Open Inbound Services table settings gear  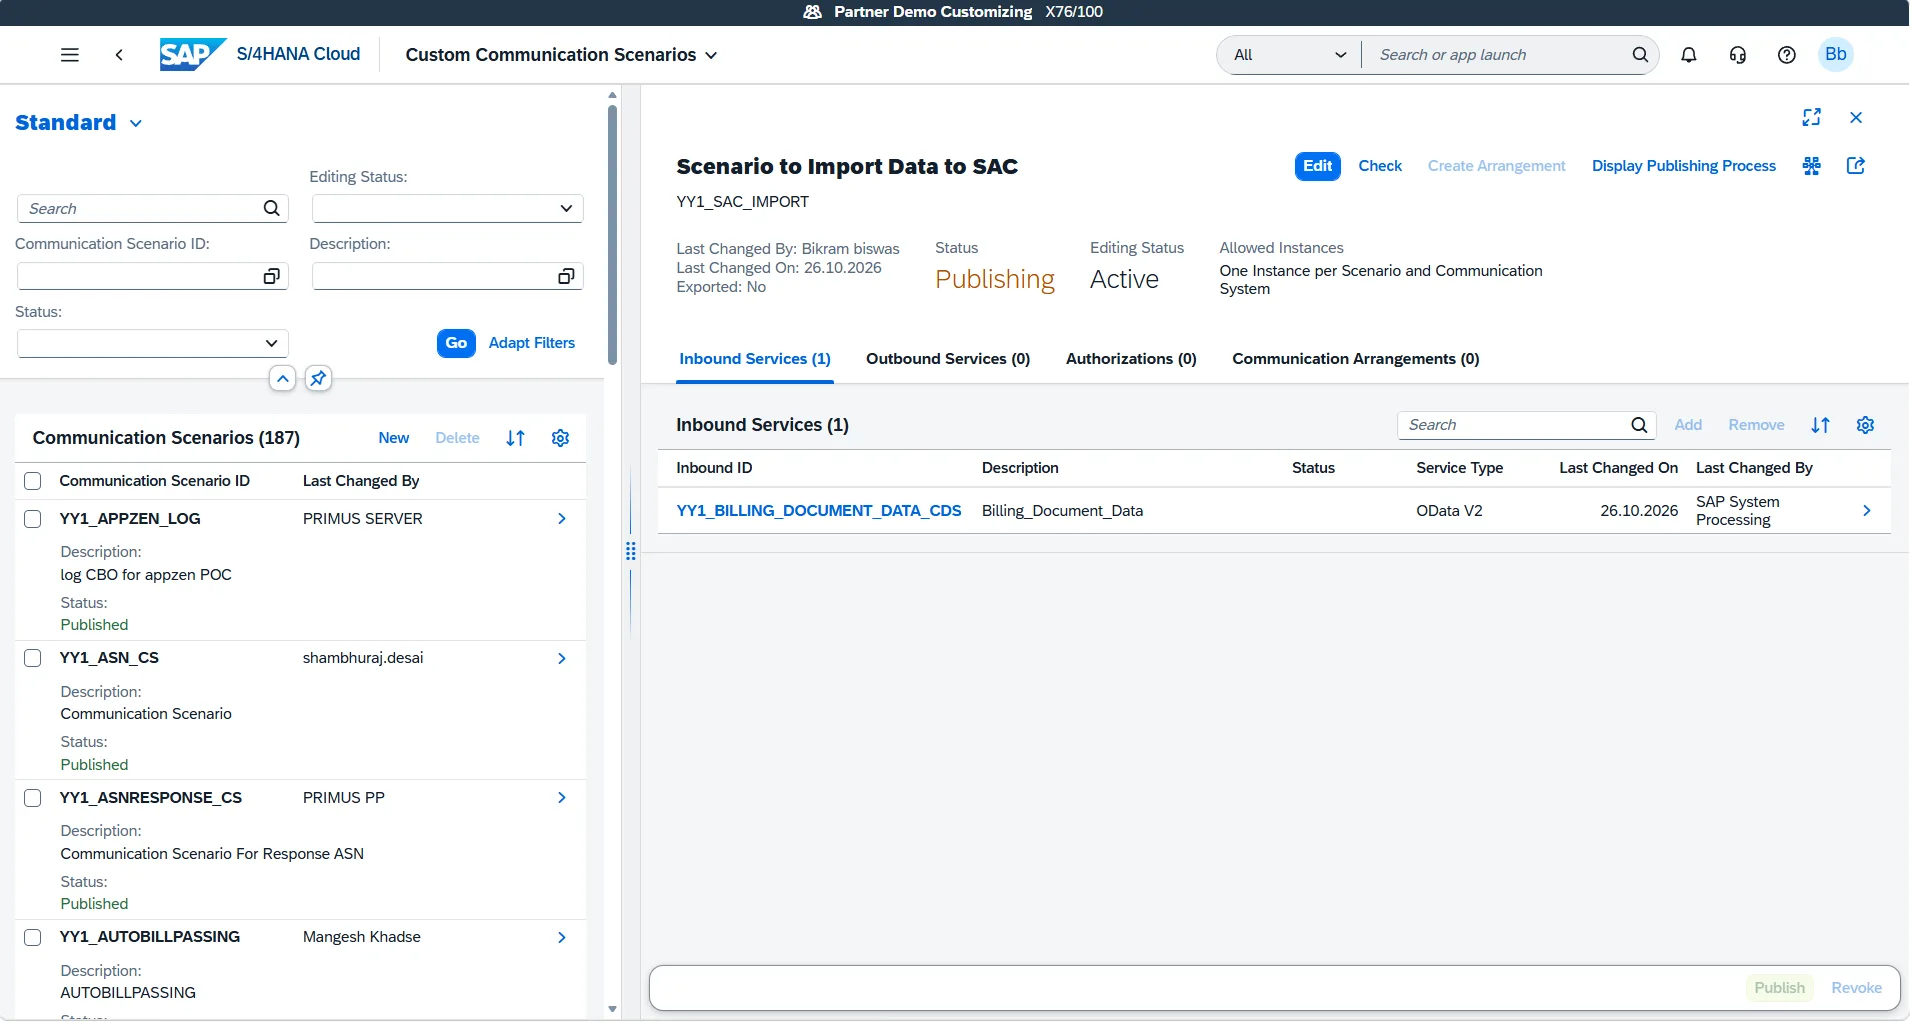(x=1866, y=425)
